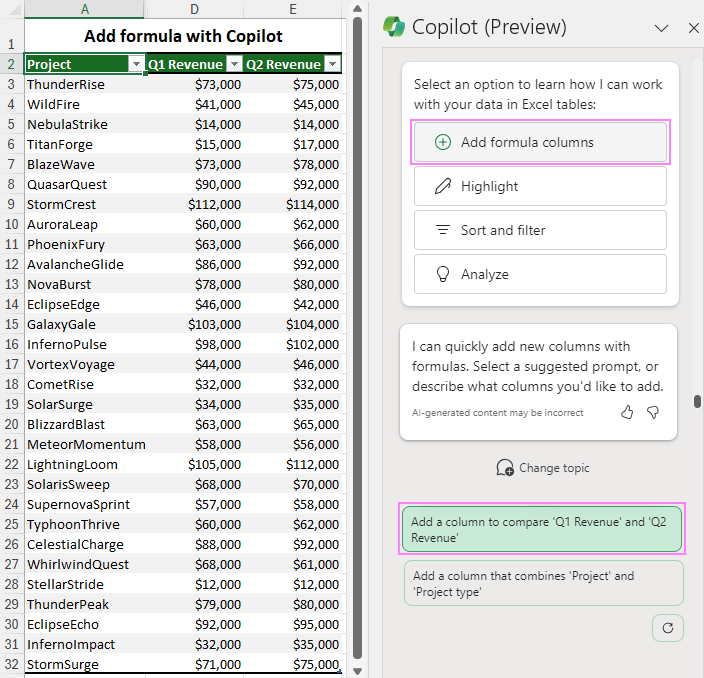Select cell containing BlazeWave
This screenshot has height=678, width=704.
[85, 164]
